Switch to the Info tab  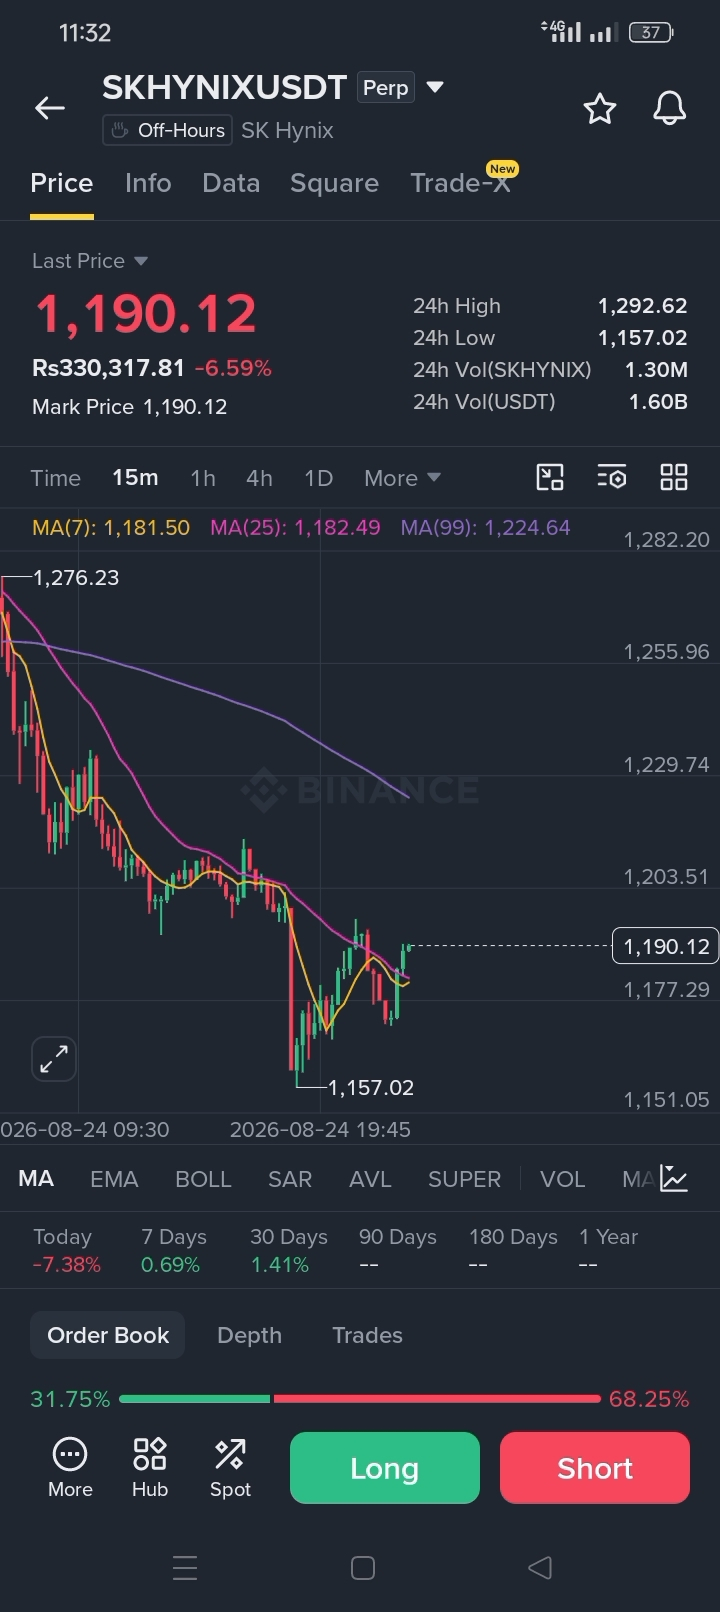click(148, 183)
